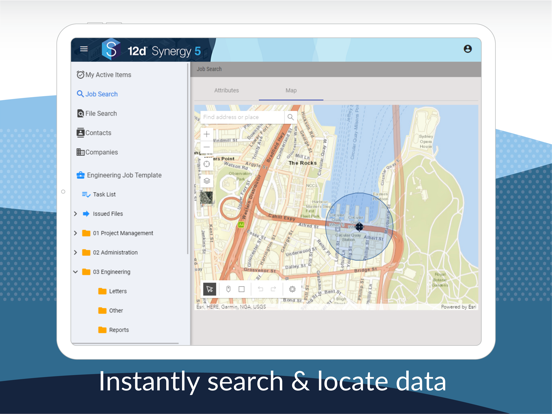
Task: Toggle the satellite basemap thumbnail
Action: [207, 197]
